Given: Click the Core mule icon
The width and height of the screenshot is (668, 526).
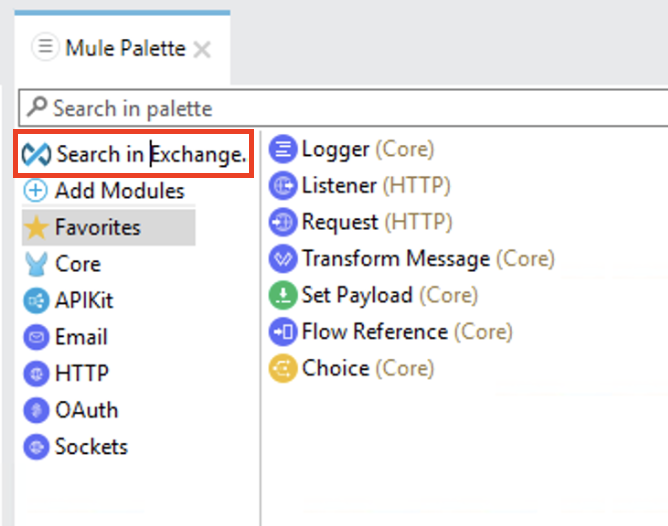Looking at the screenshot, I should [x=36, y=264].
